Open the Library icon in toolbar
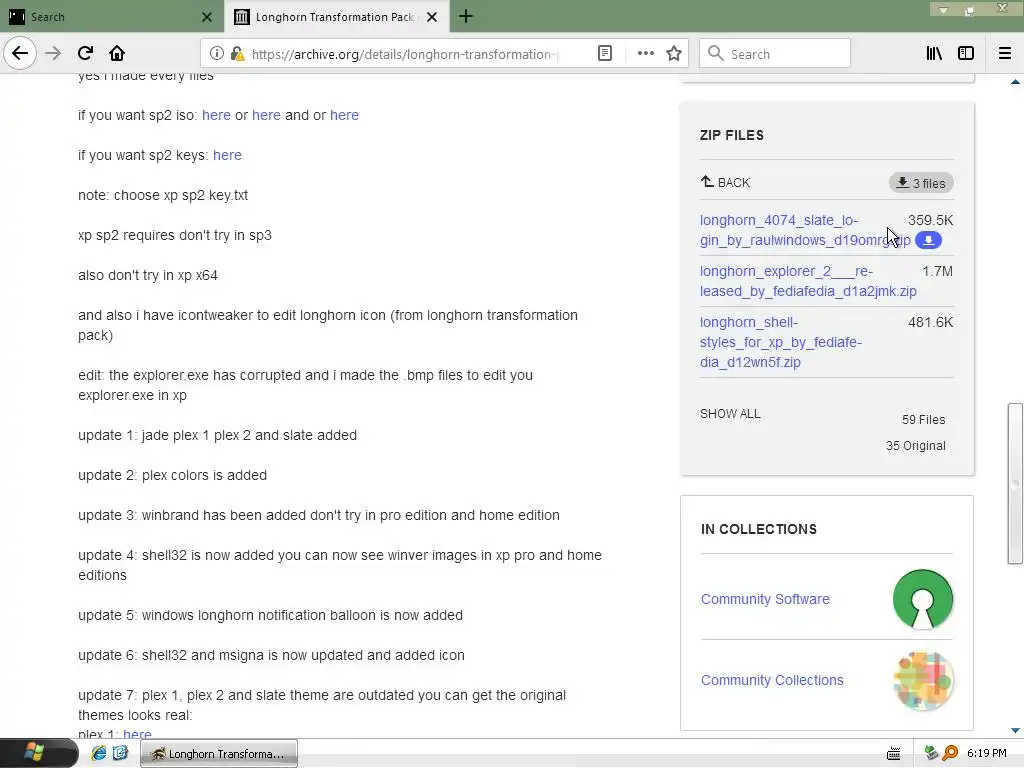 coord(934,54)
